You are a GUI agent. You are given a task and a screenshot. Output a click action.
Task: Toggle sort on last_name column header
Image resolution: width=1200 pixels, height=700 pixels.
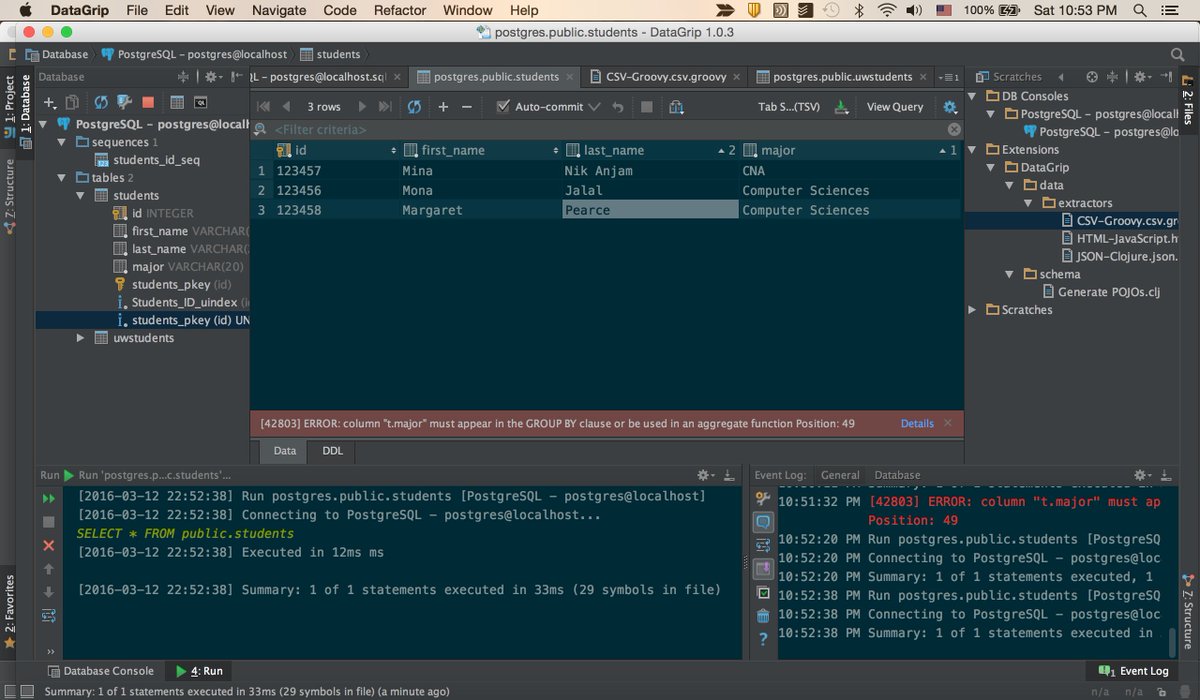click(x=651, y=150)
